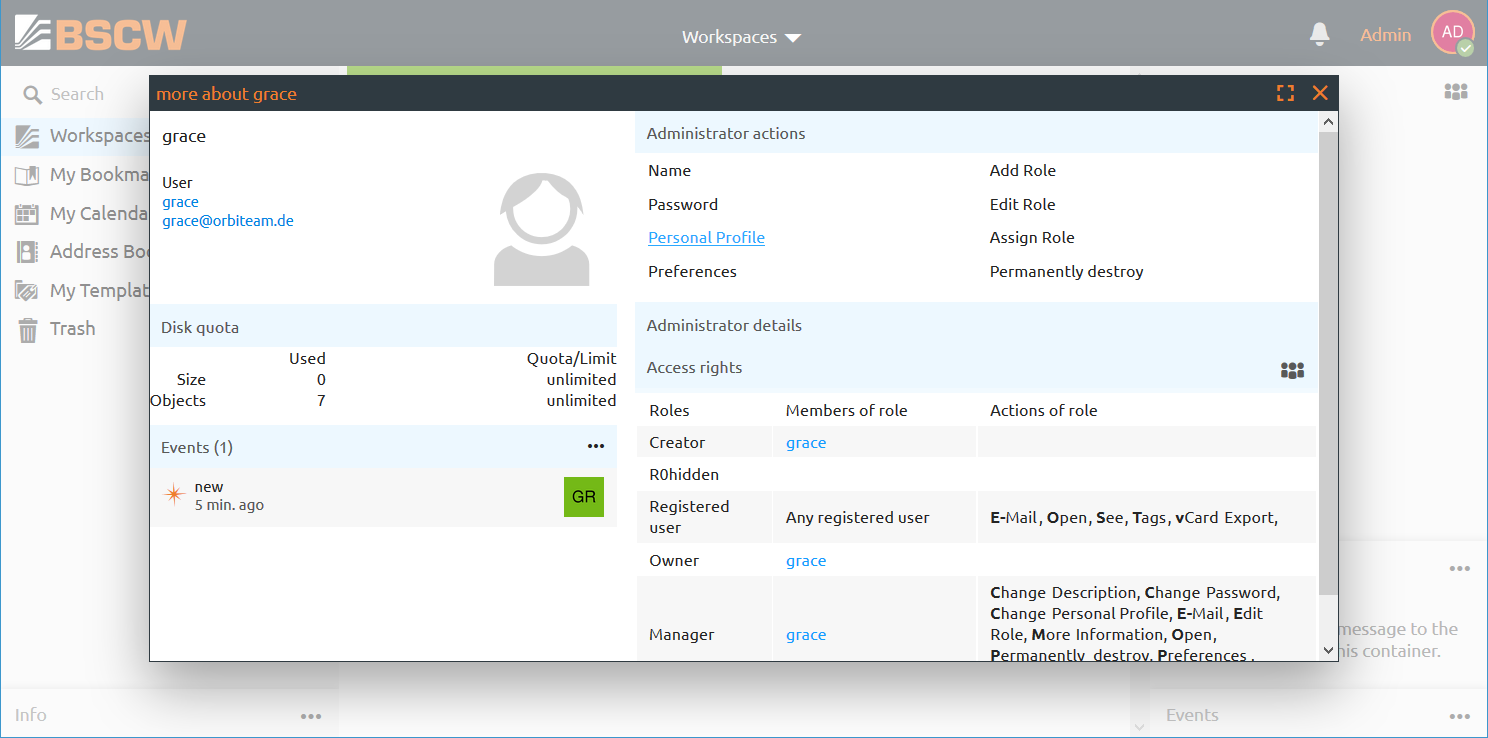Click the Workspaces sidebar icon
Viewport: 1488px width, 738px height.
tap(28, 136)
